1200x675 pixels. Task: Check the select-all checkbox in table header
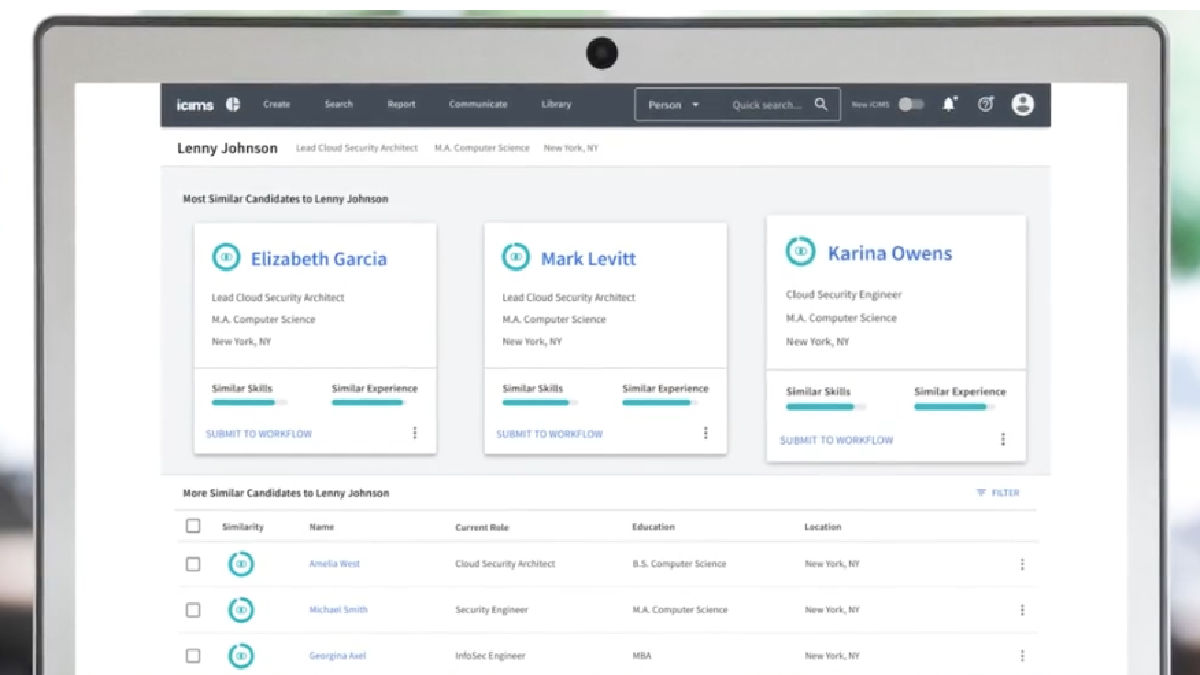[x=193, y=526]
